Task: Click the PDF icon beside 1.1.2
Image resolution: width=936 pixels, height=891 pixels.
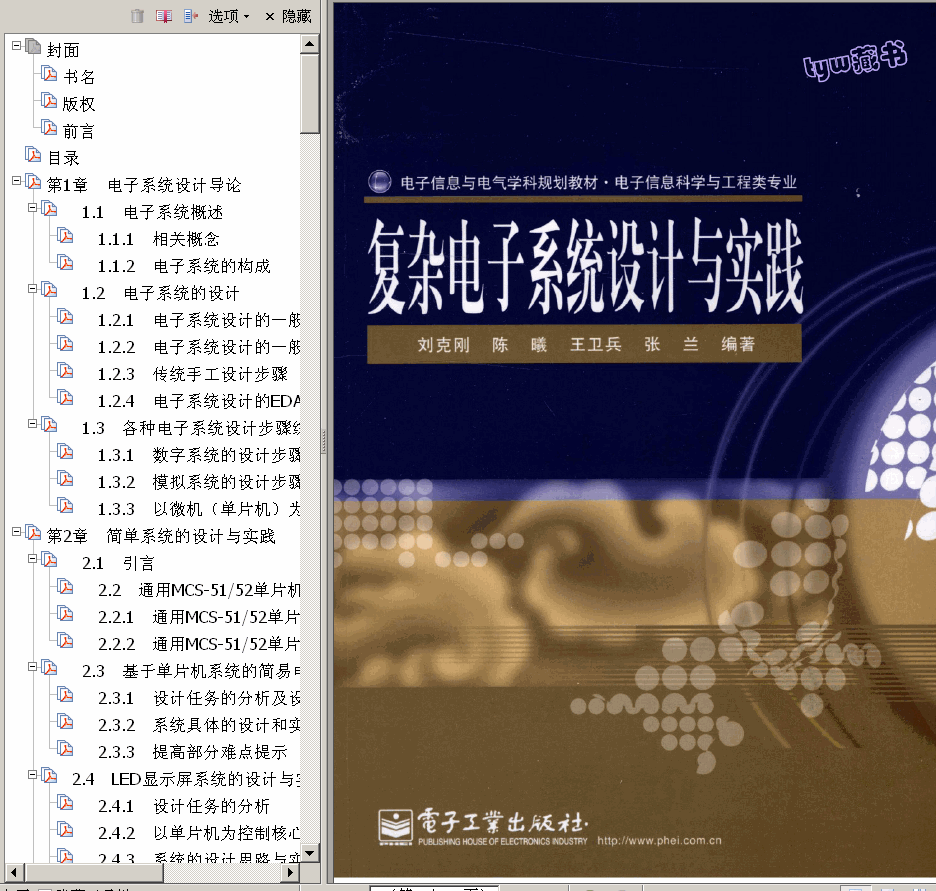Action: pyautogui.click(x=66, y=263)
